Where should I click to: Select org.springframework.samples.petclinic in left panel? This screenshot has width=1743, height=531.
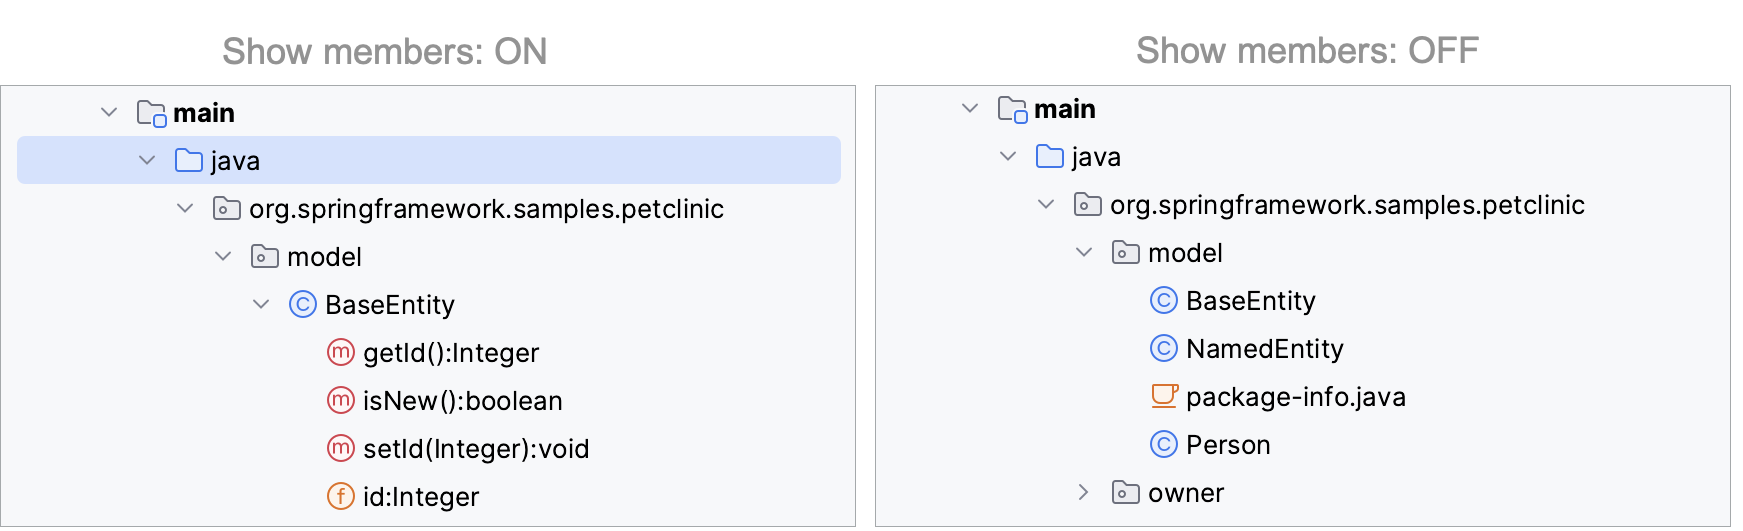[x=486, y=209]
